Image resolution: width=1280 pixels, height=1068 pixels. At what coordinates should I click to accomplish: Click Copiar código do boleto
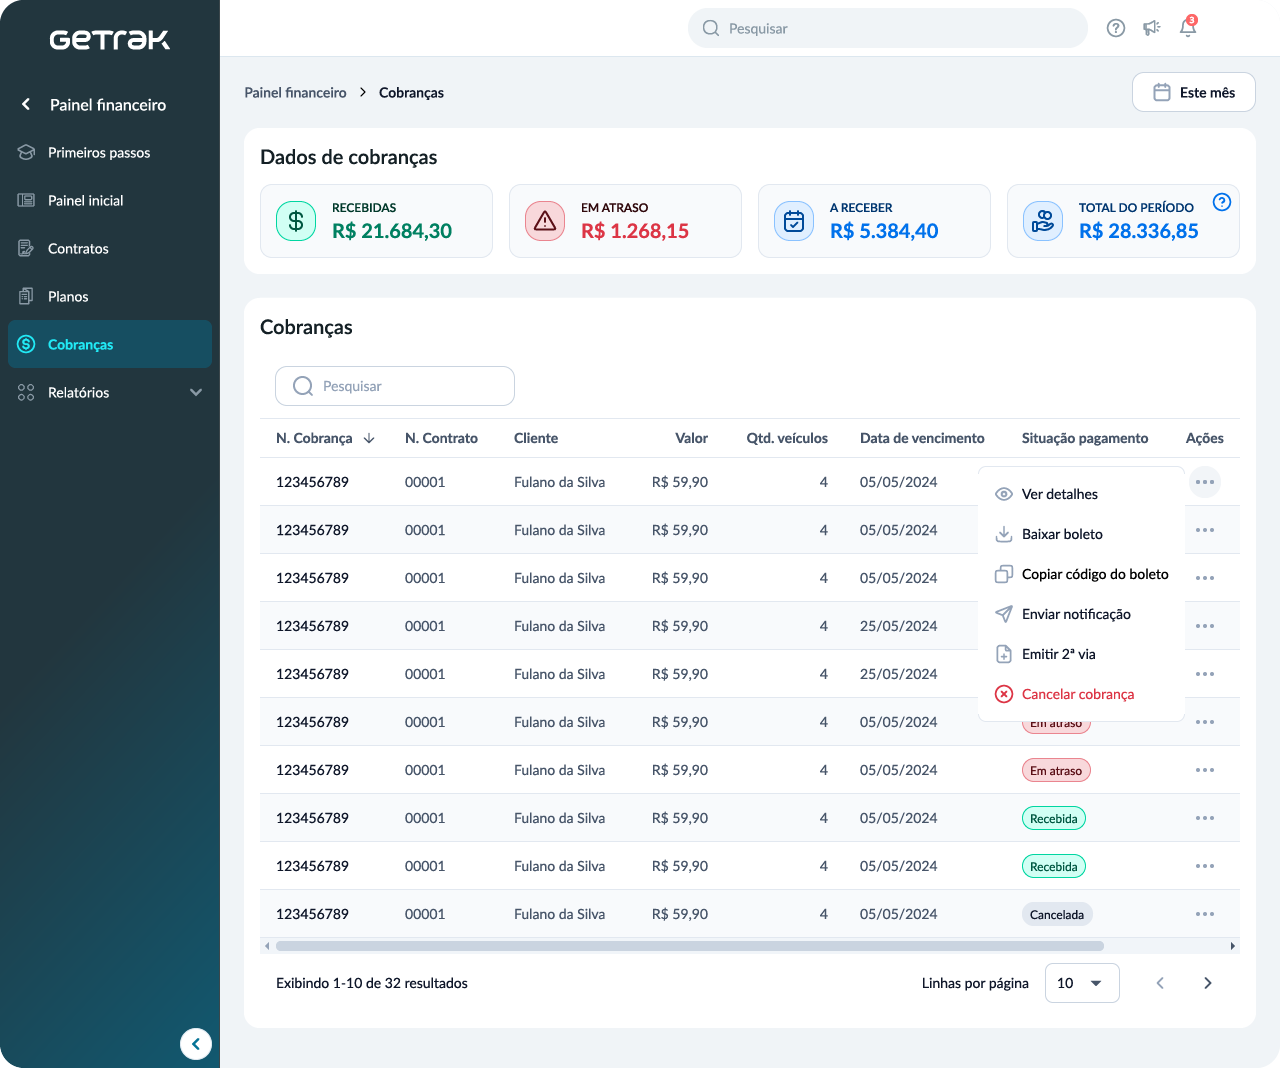click(x=1094, y=574)
